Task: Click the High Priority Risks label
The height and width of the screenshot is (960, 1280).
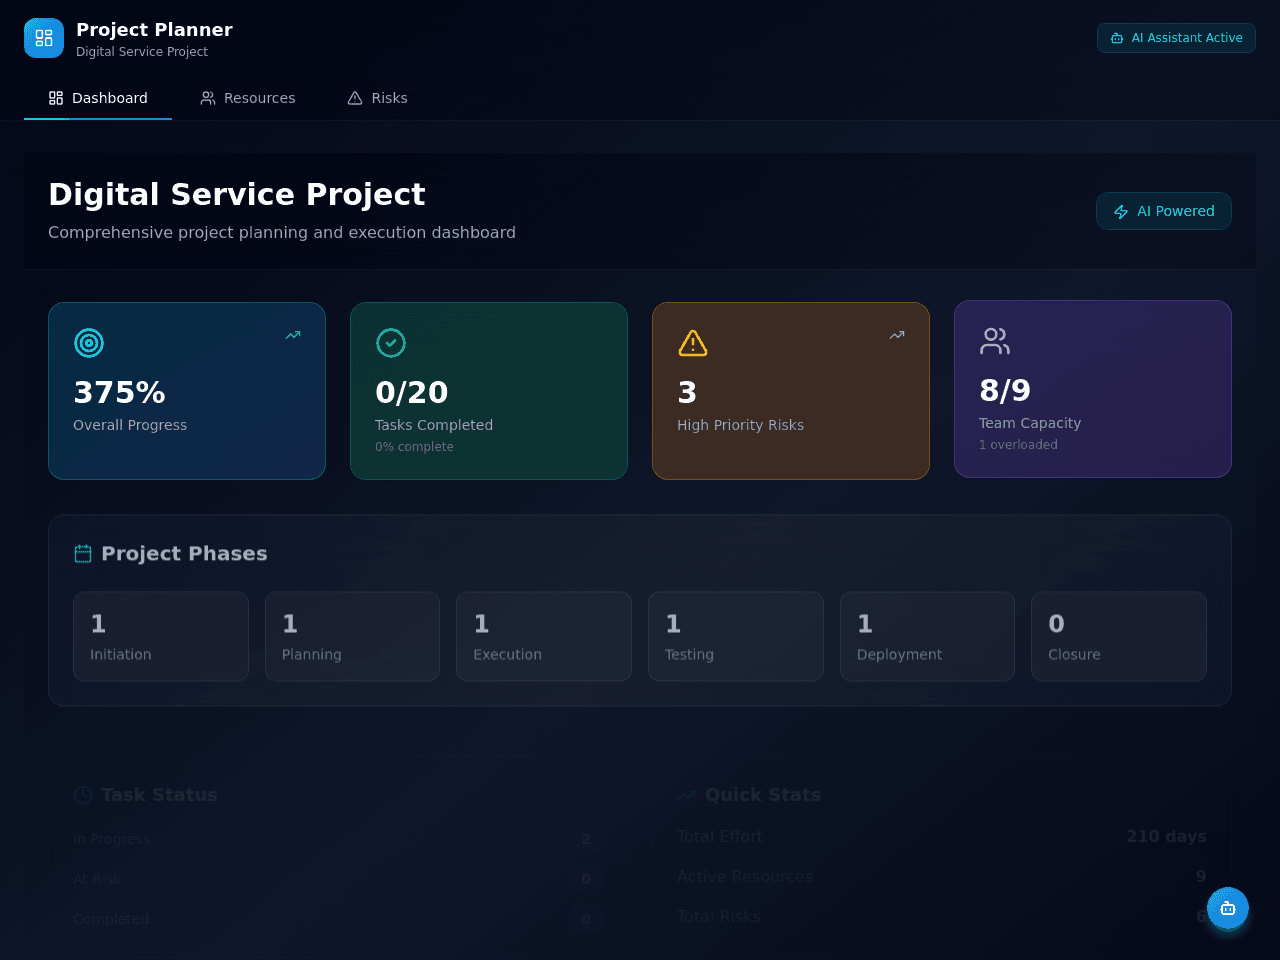Action: 740,425
